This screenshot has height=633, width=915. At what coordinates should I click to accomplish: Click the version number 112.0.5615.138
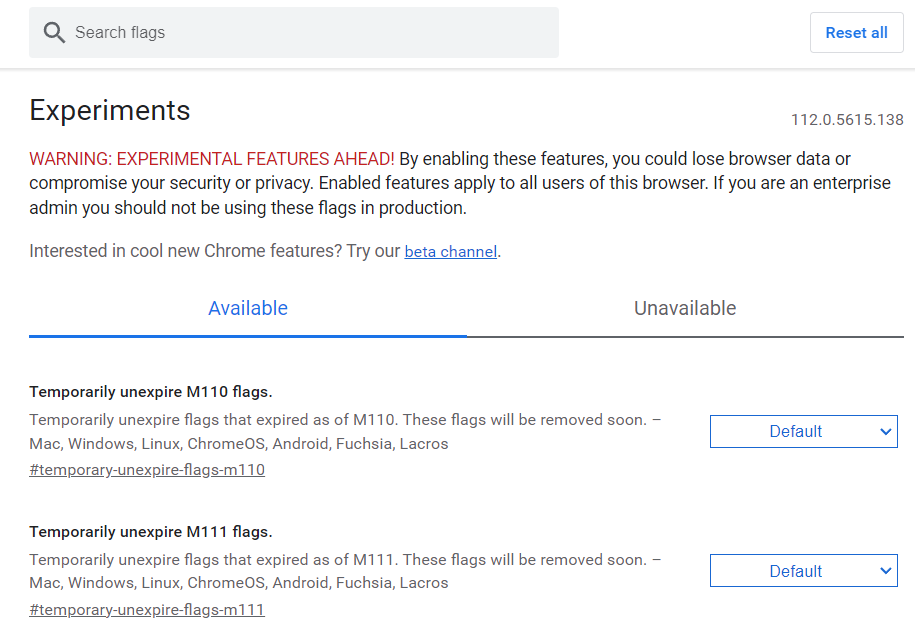tap(847, 120)
